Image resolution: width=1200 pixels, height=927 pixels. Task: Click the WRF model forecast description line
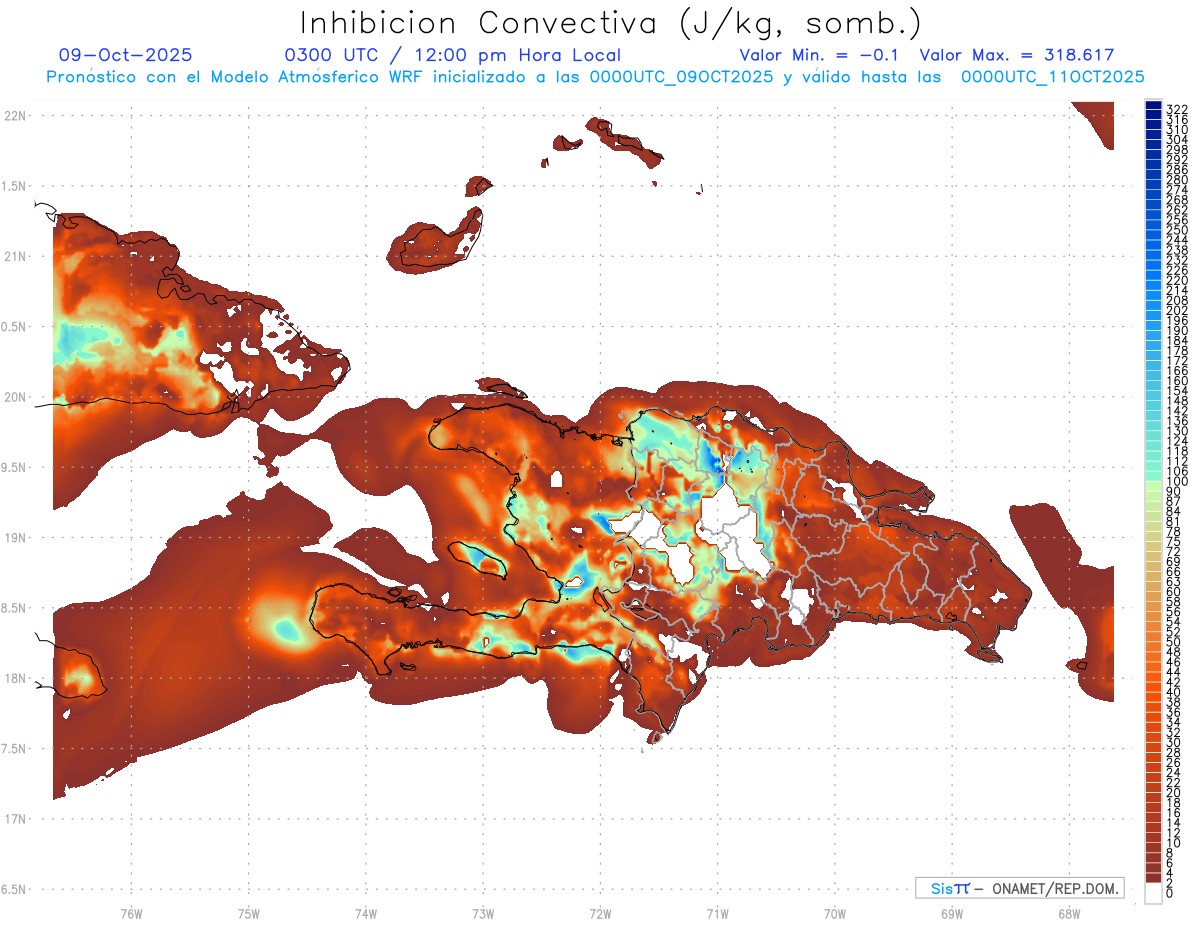point(595,77)
